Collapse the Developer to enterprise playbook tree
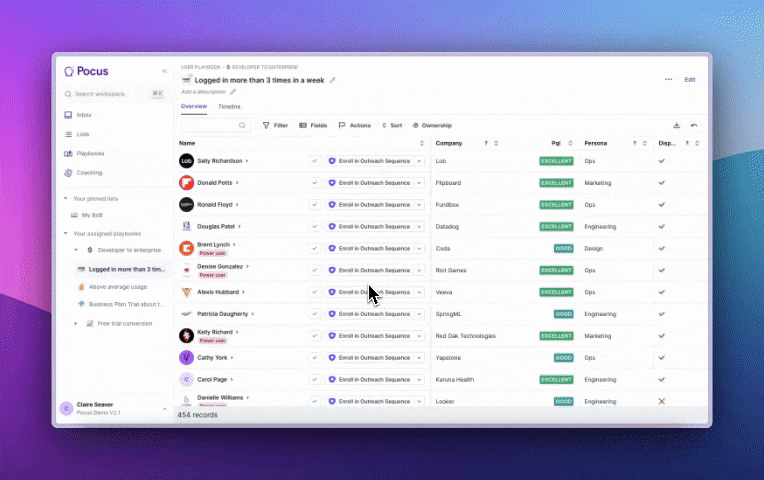 (x=76, y=250)
